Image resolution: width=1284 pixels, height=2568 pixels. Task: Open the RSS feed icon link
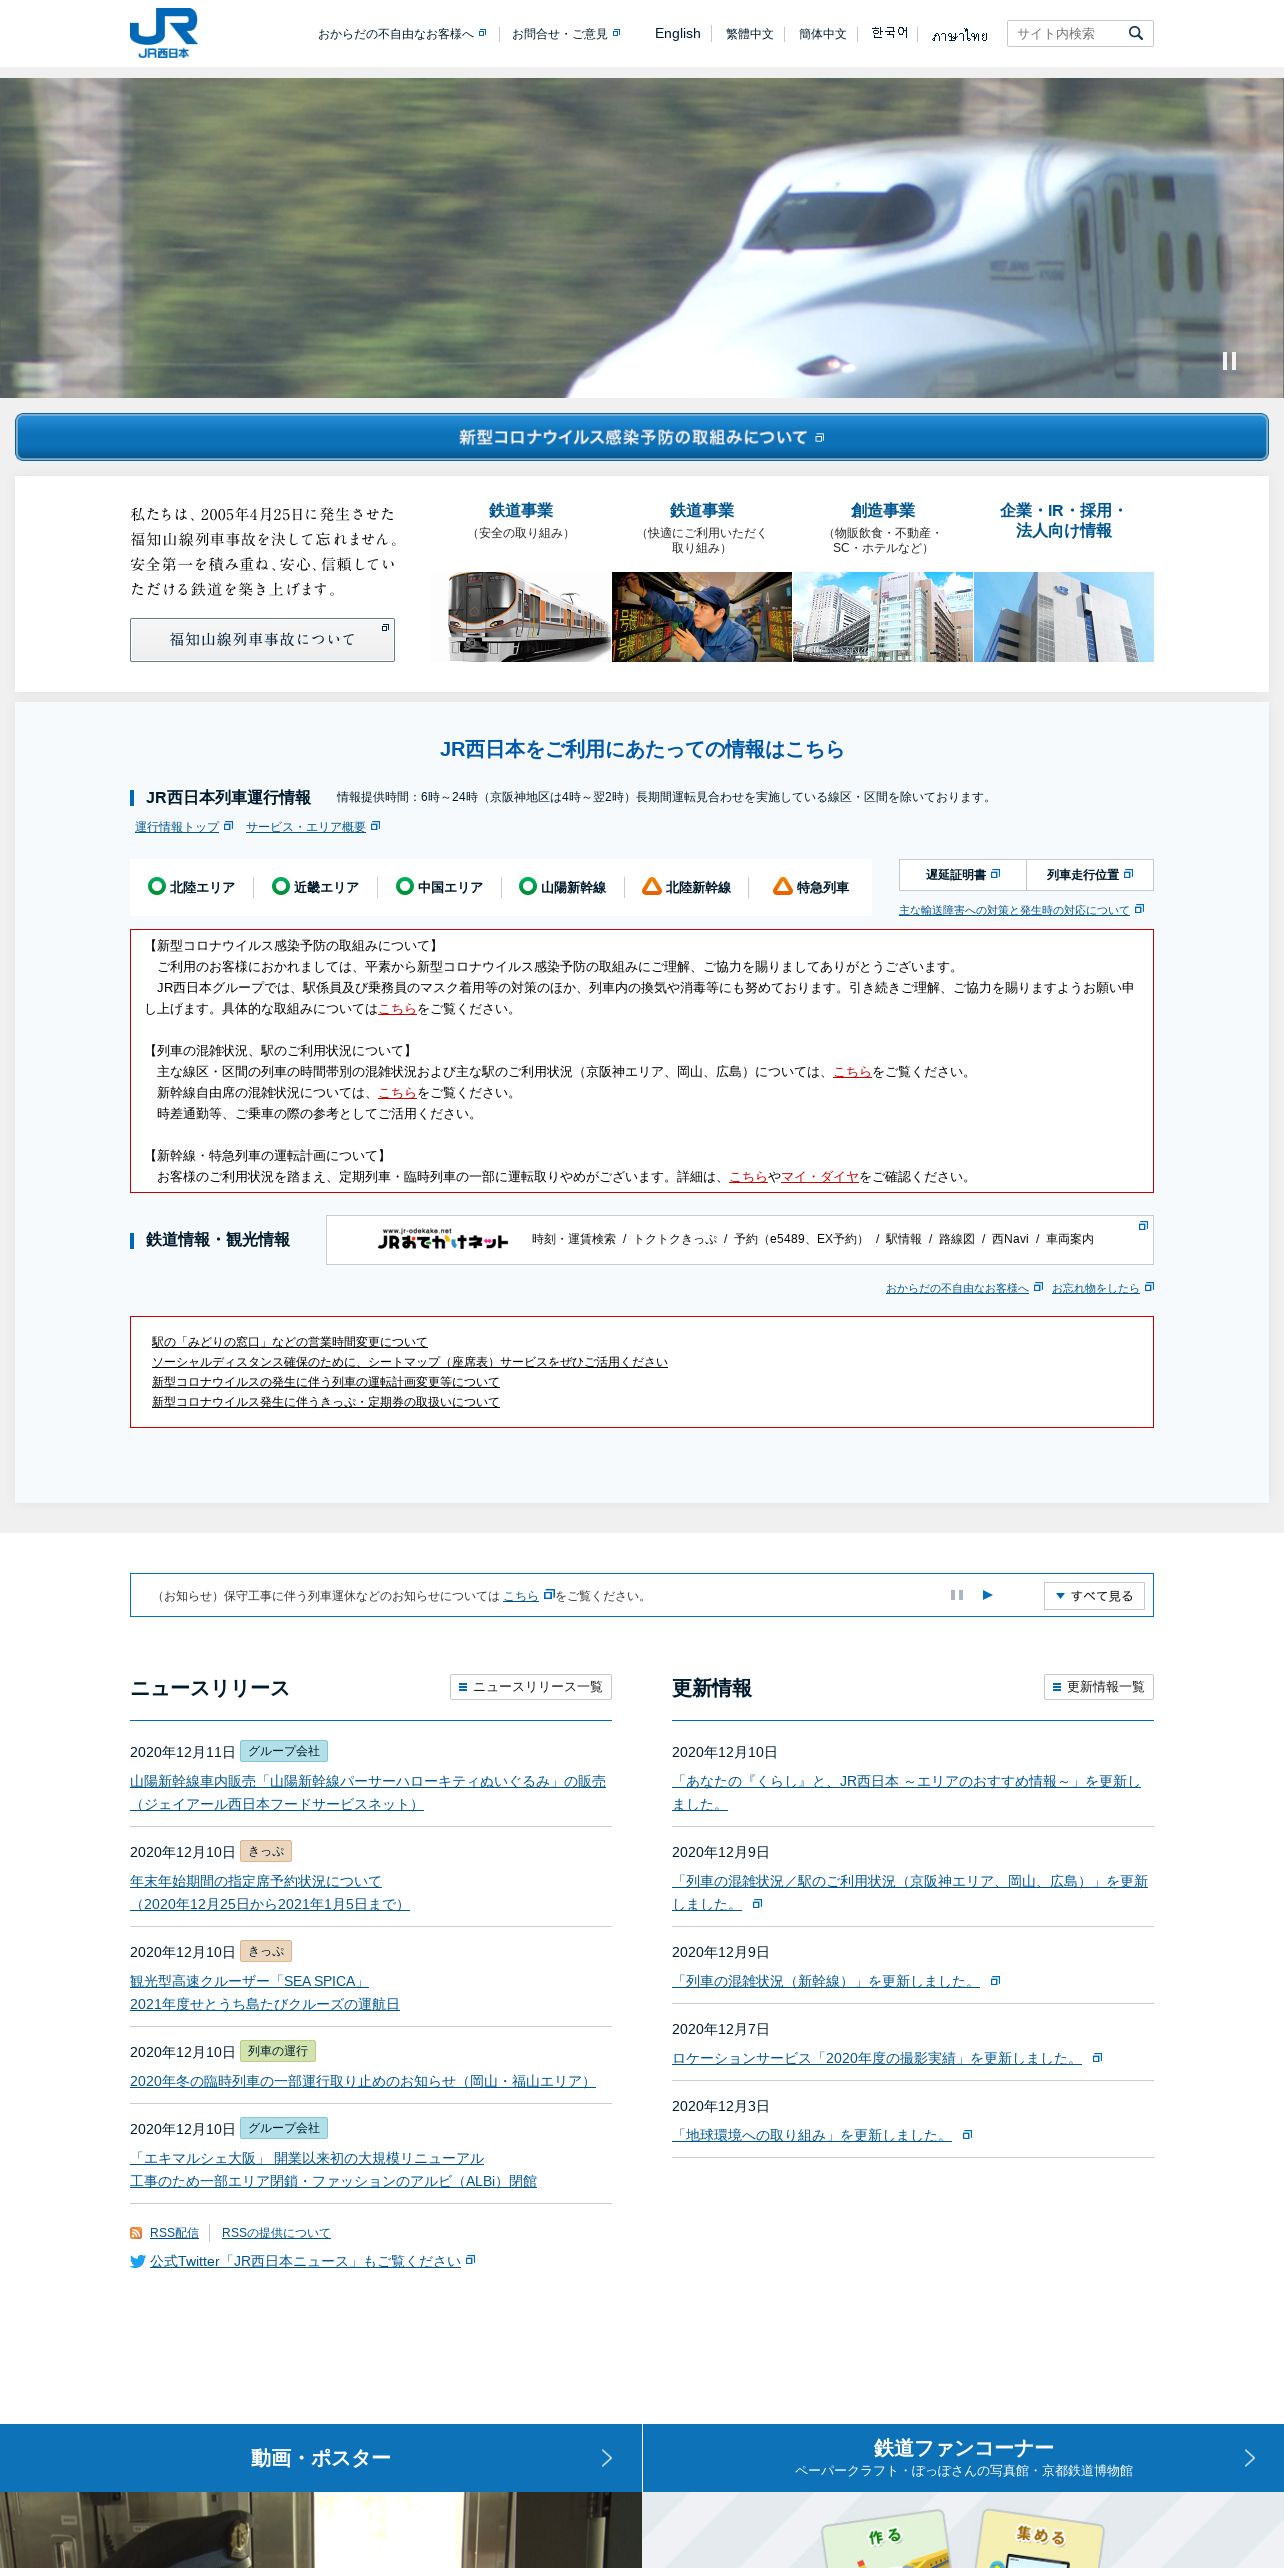(136, 2233)
